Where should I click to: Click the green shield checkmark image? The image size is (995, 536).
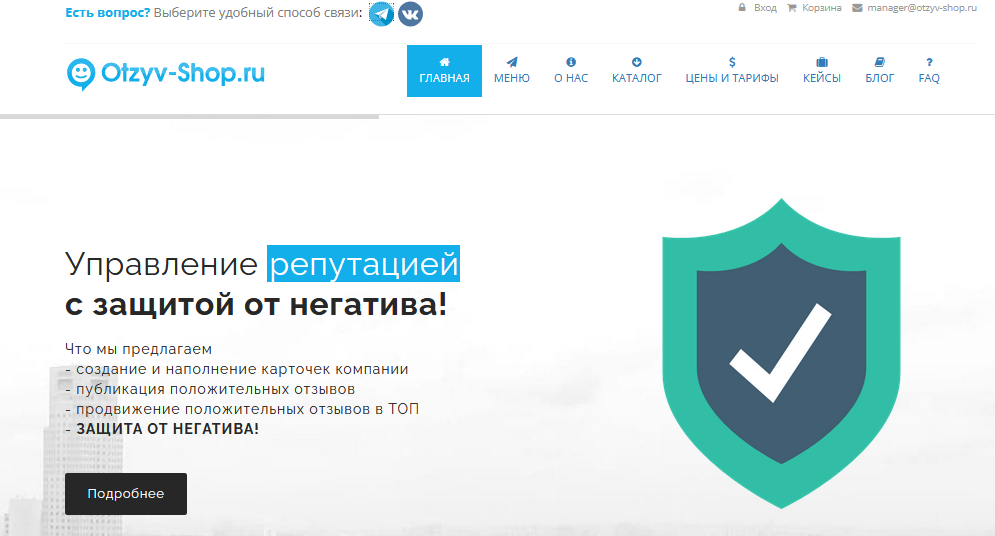[781, 353]
